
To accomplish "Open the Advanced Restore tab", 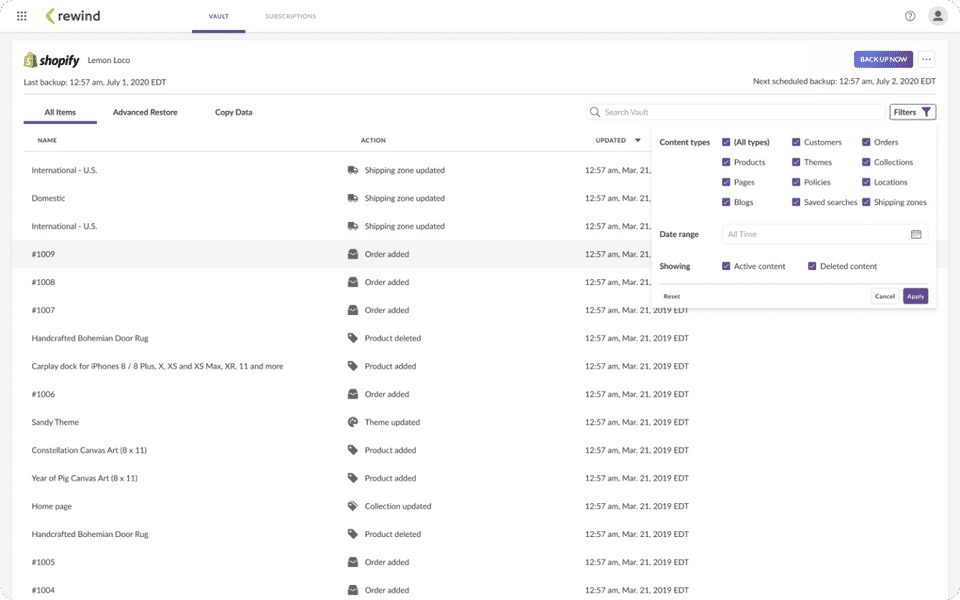I will point(145,112).
